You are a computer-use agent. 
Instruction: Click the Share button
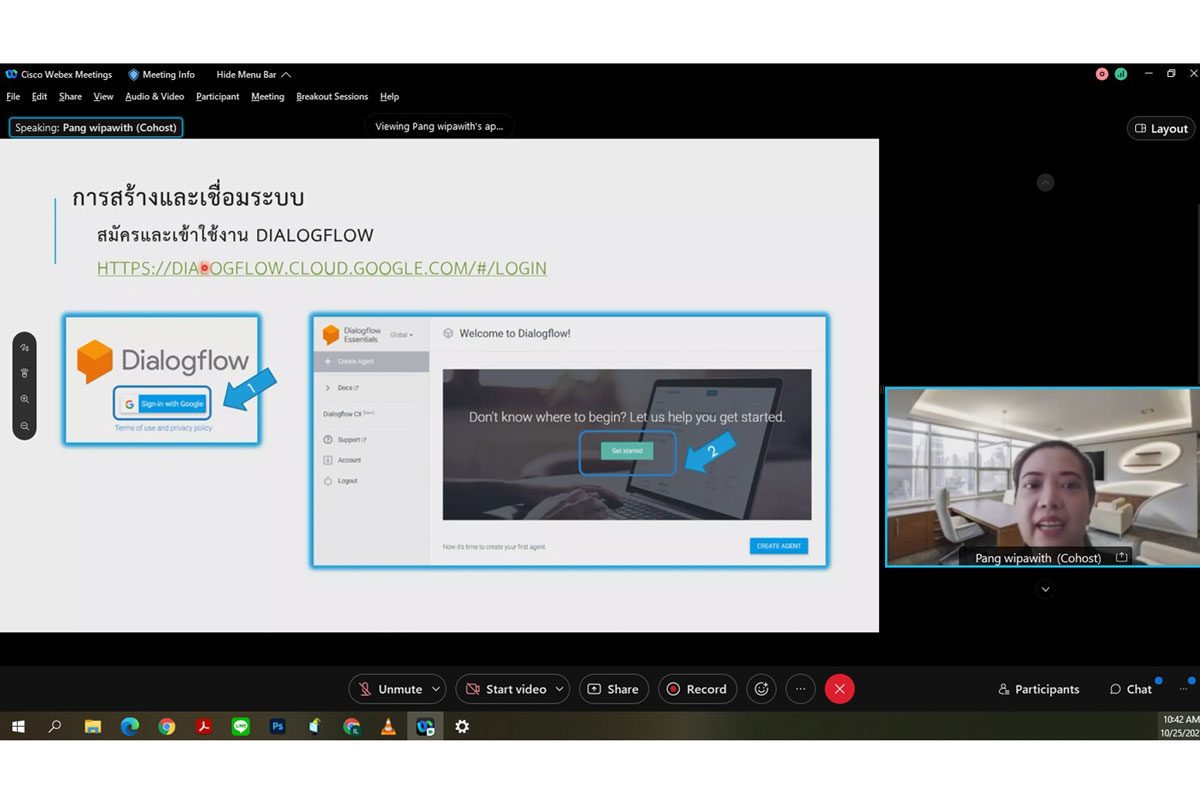(613, 689)
